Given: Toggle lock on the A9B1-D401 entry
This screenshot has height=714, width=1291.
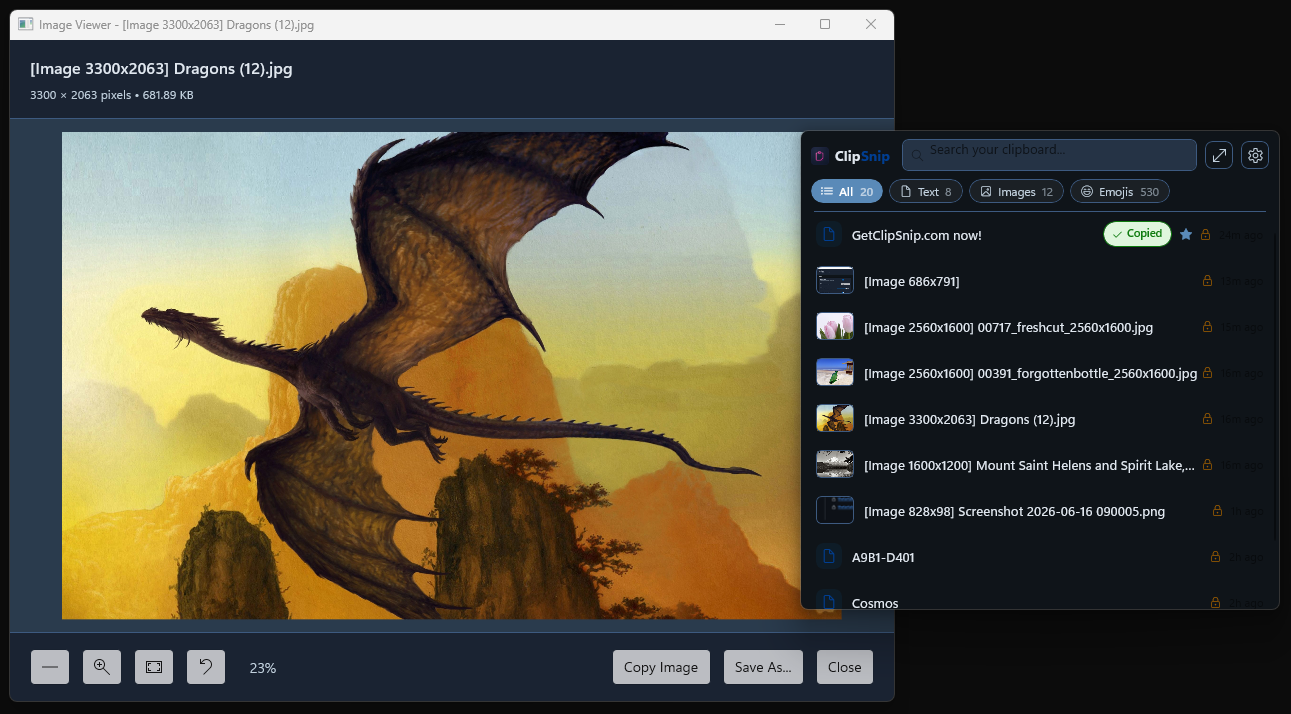Looking at the screenshot, I should click(1215, 557).
